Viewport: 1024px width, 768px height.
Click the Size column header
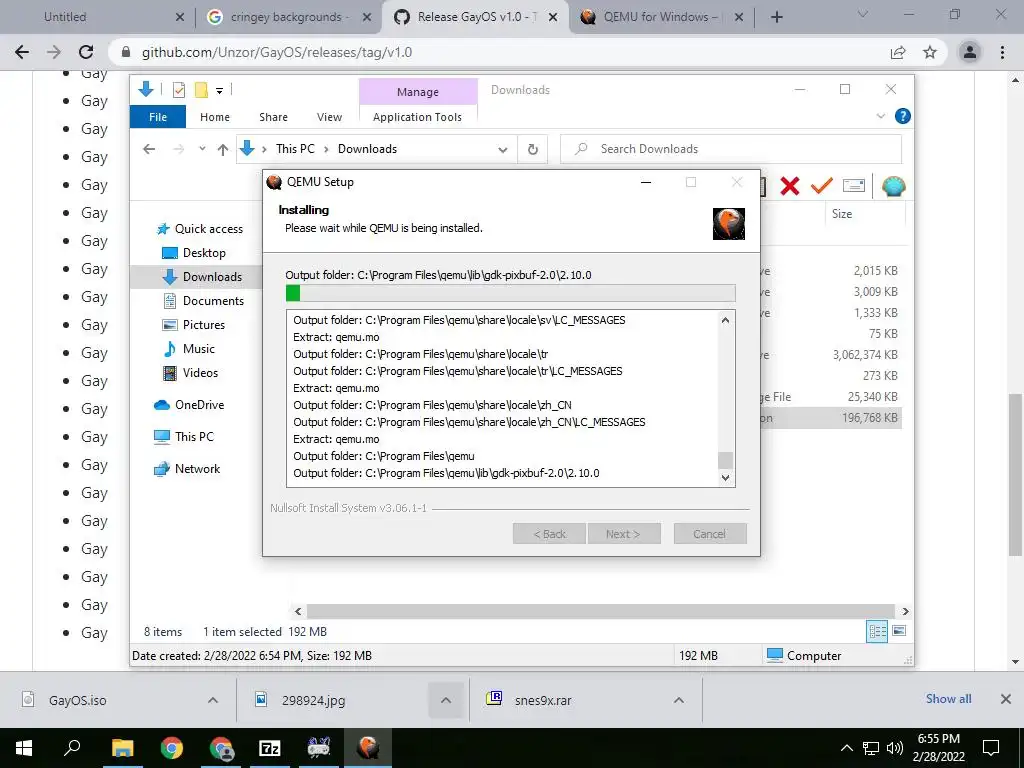click(x=842, y=214)
